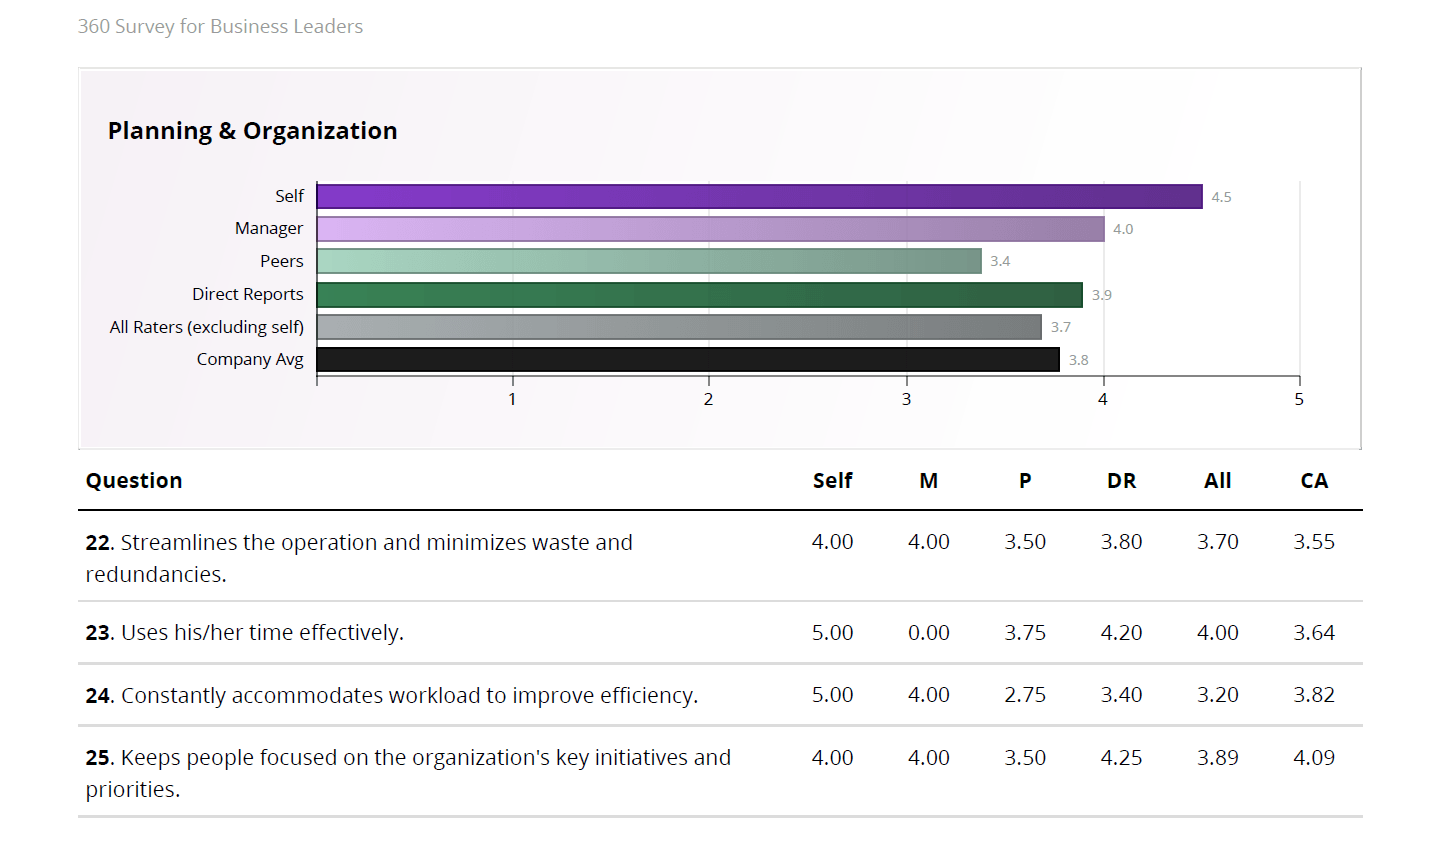Click the Planning & Organization heading
Viewport: 1435px width, 854px height.
[252, 131]
